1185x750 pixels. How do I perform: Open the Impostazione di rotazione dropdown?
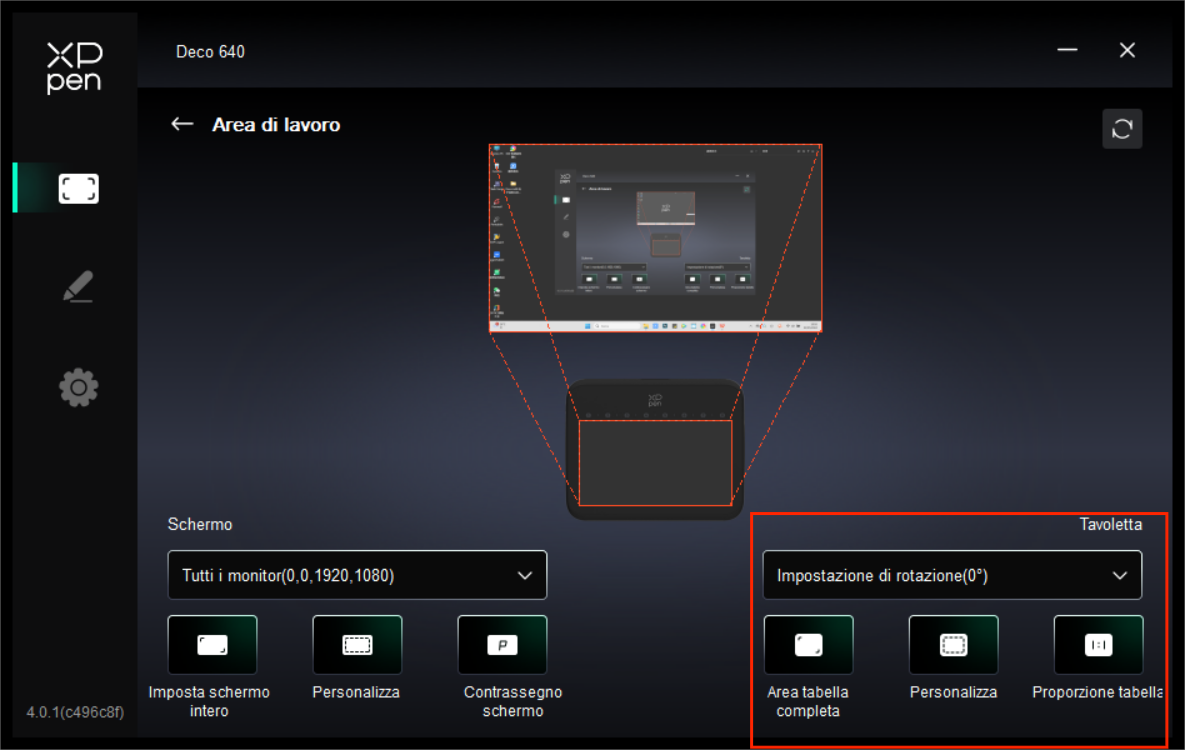tap(952, 575)
